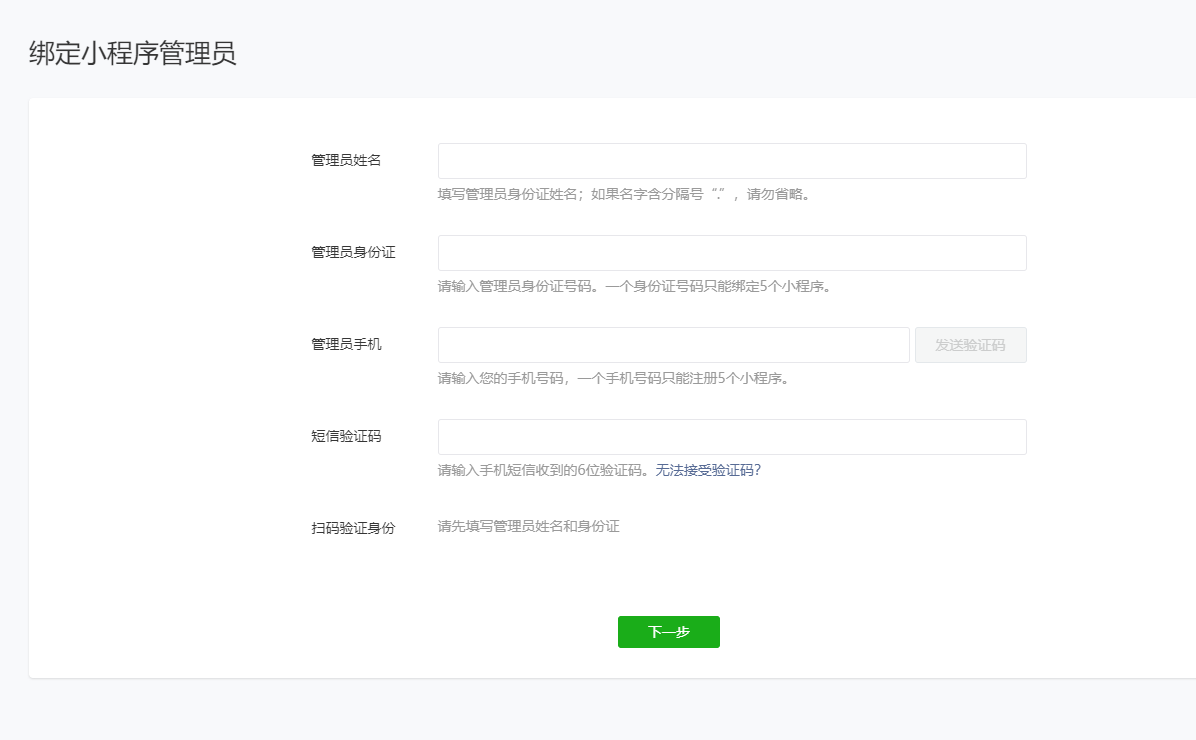
Task: Click the 管理员手机 field label
Action: tap(346, 344)
